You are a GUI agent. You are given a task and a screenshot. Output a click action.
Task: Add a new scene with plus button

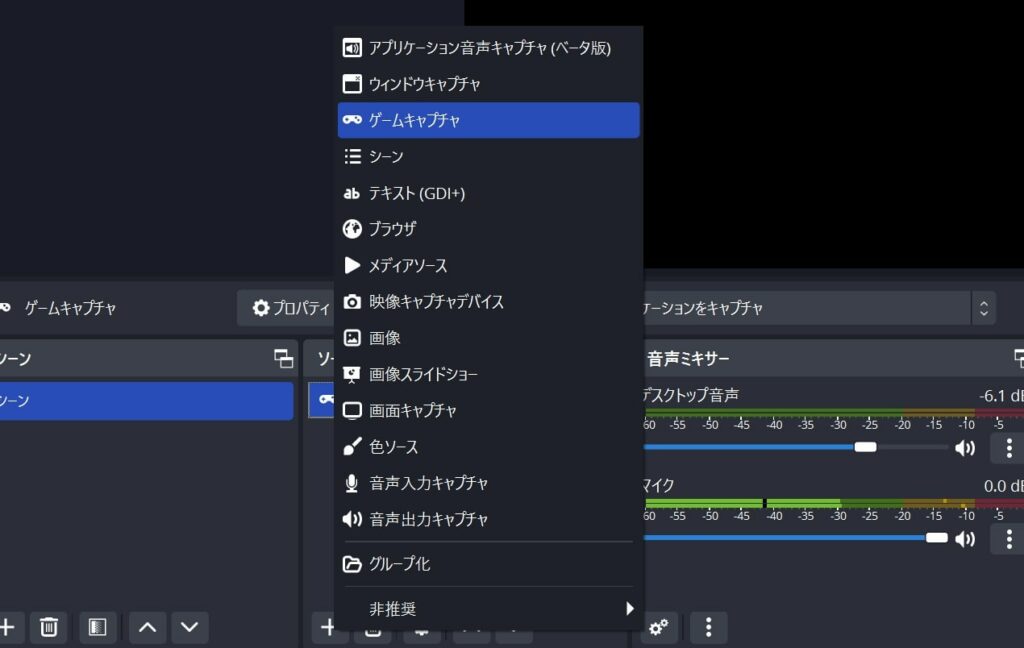pyautogui.click(x=8, y=627)
